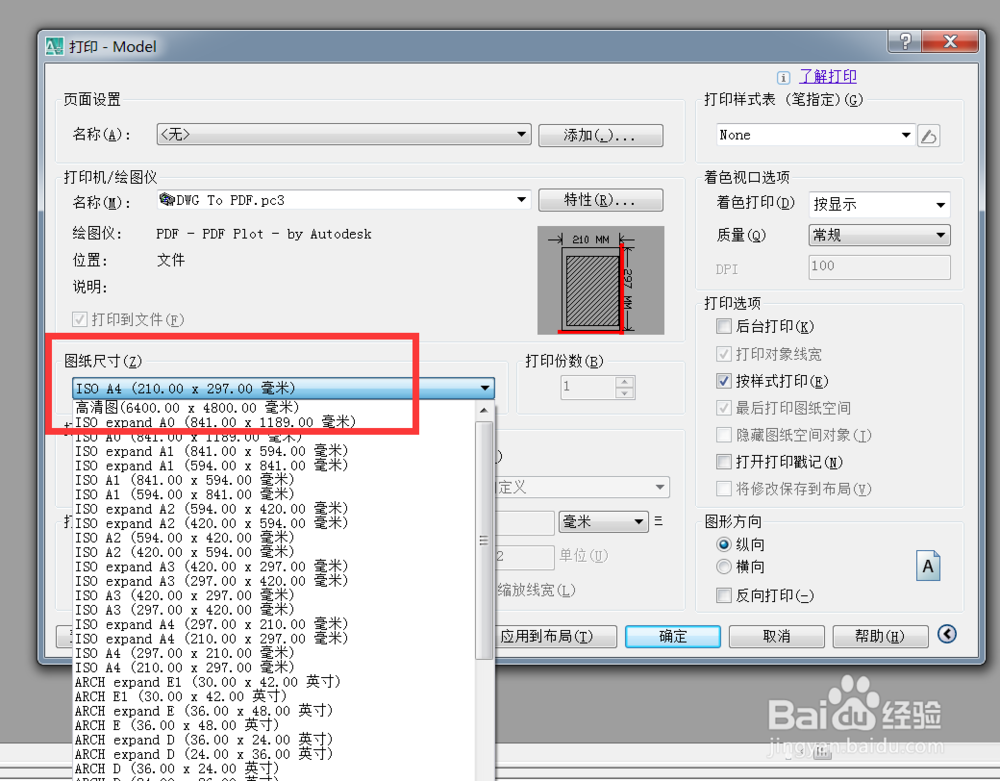This screenshot has height=781, width=1000.
Task: Decrease copies with the stepper down arrow
Action: (x=624, y=393)
